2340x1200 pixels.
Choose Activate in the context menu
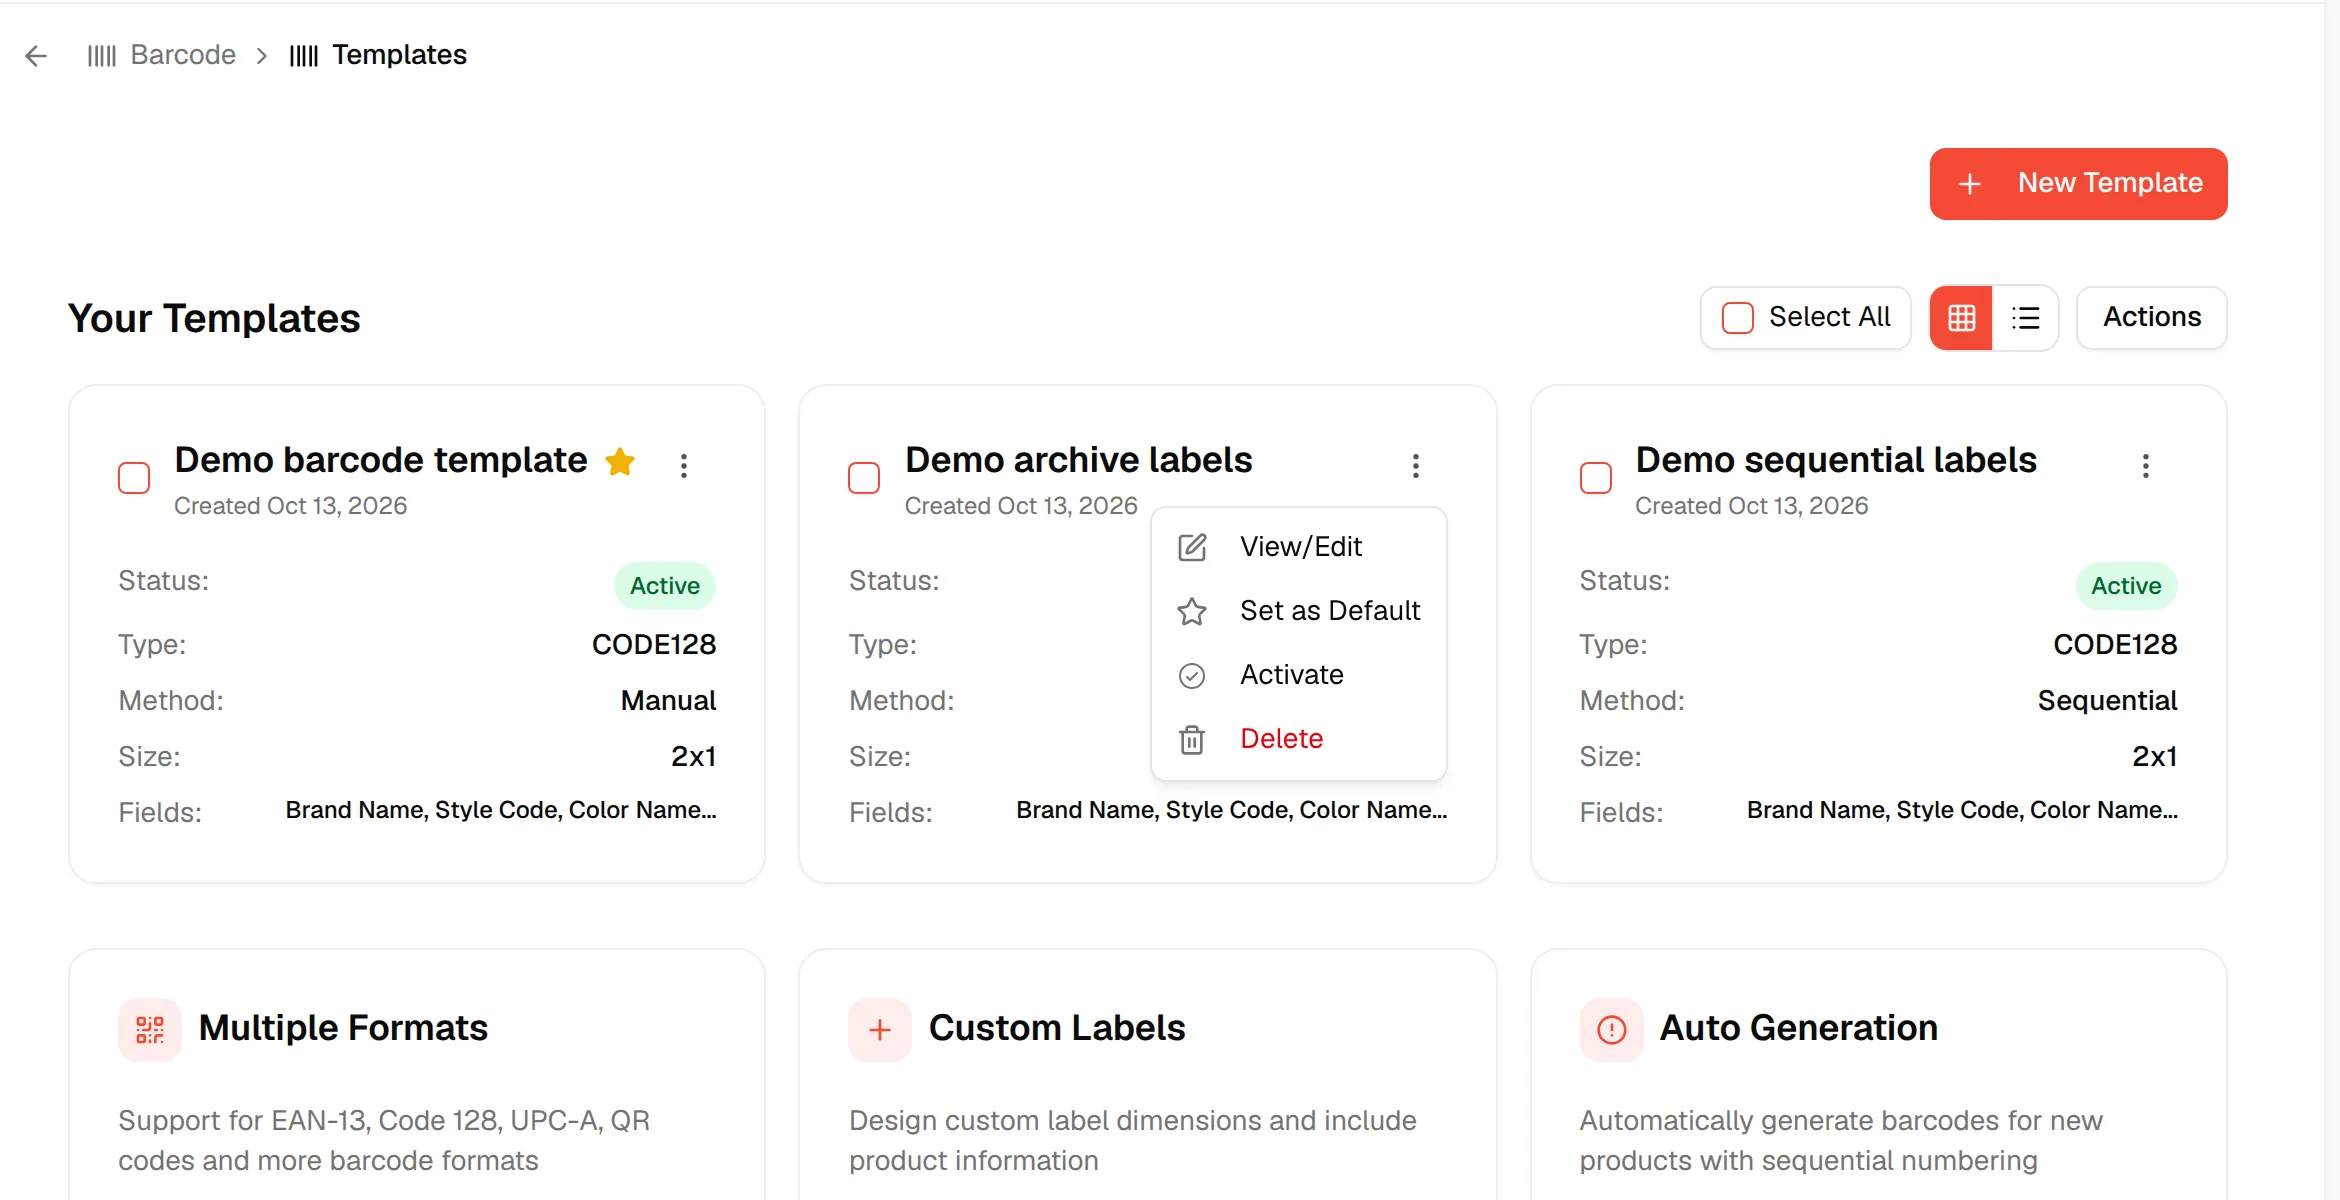pyautogui.click(x=1299, y=675)
